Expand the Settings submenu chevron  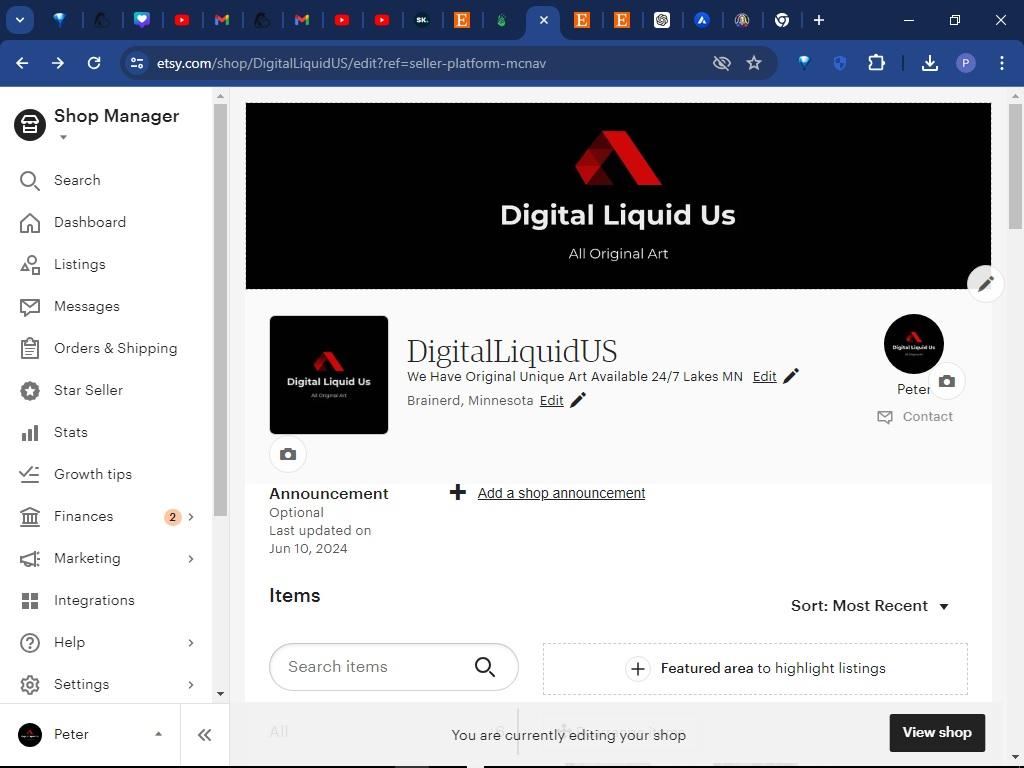click(x=191, y=684)
